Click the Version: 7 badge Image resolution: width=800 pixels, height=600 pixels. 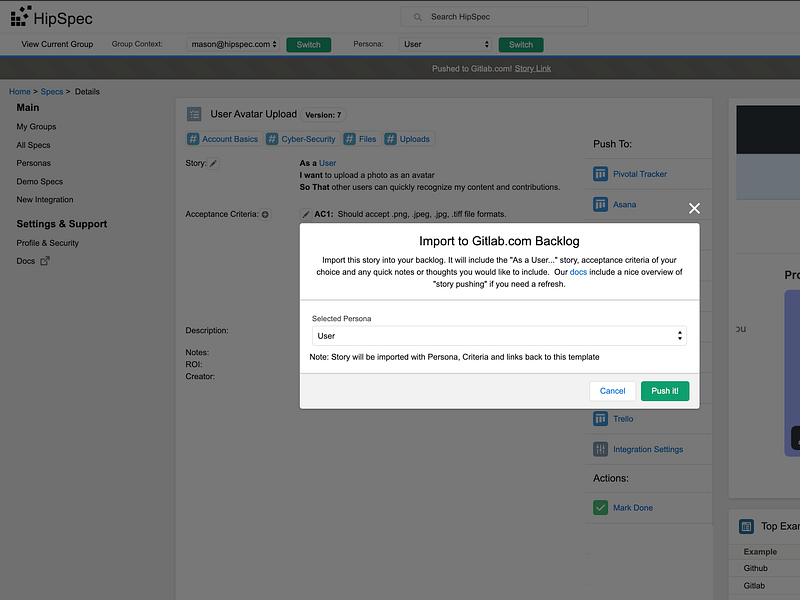(x=323, y=115)
